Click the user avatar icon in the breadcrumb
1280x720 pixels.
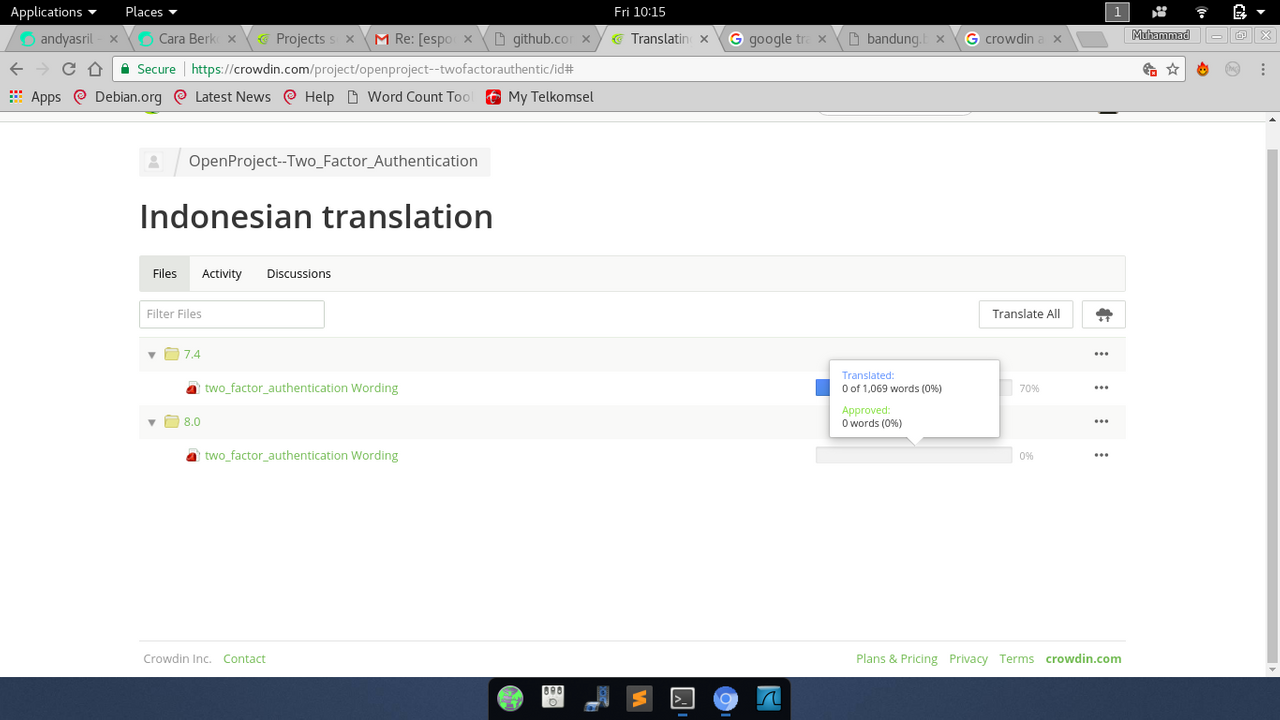(154, 161)
